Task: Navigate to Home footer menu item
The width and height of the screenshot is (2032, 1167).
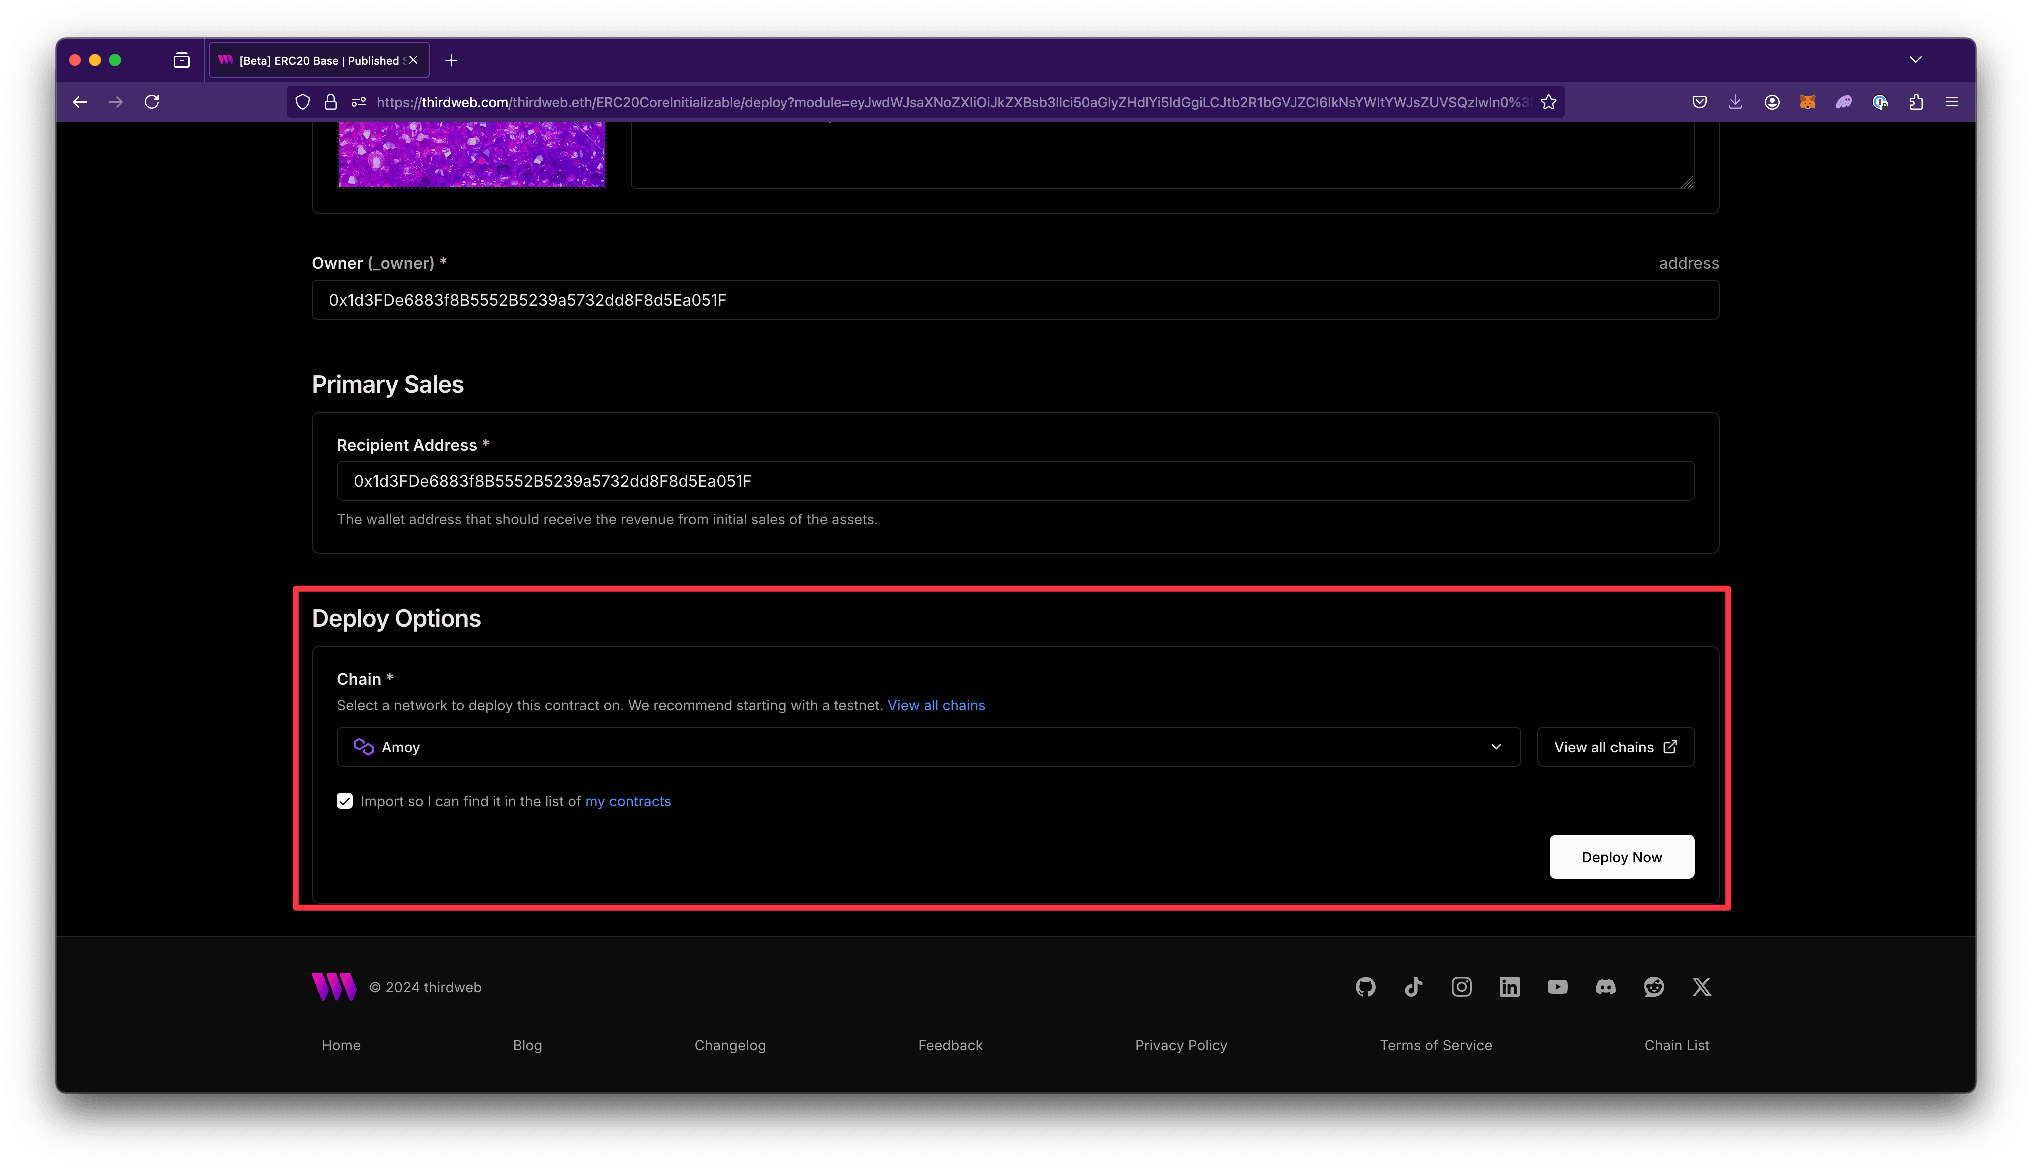Action: point(341,1044)
